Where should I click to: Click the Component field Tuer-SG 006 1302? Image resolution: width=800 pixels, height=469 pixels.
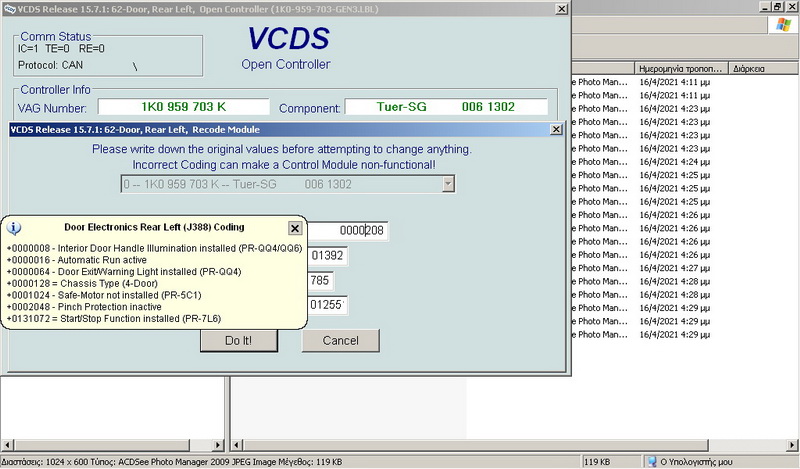coord(446,107)
